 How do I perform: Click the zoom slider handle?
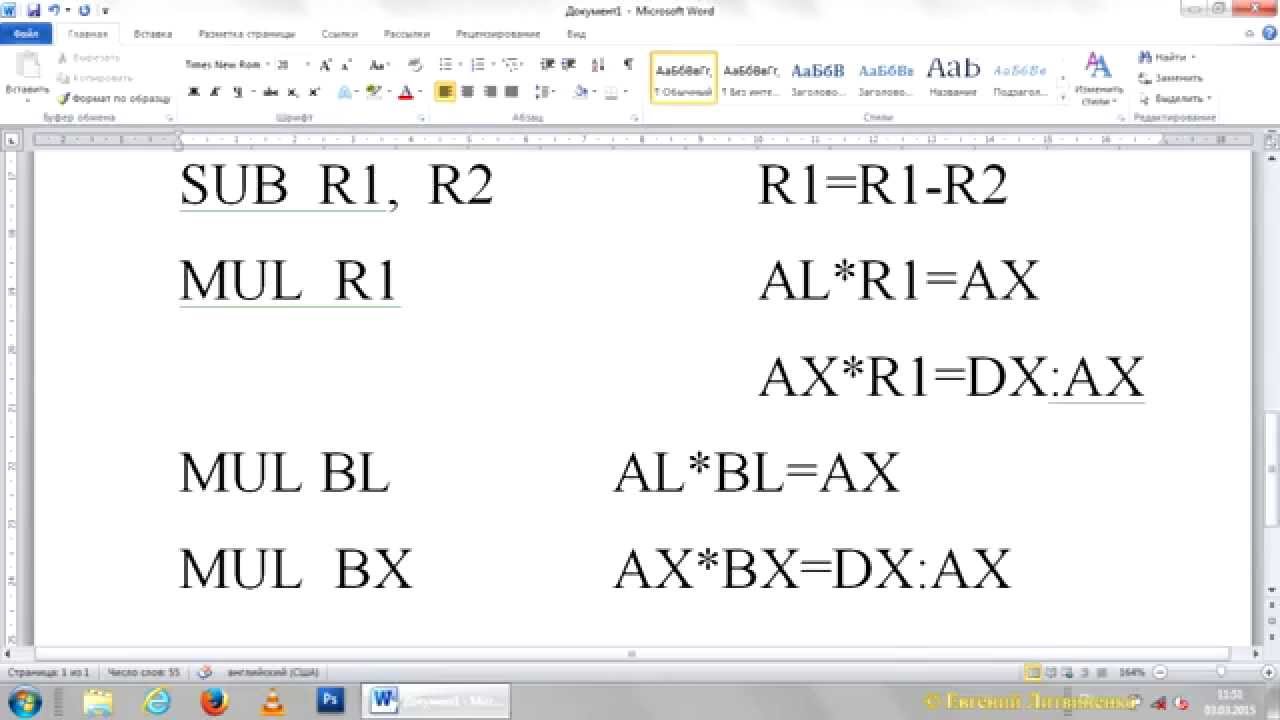coord(1221,672)
